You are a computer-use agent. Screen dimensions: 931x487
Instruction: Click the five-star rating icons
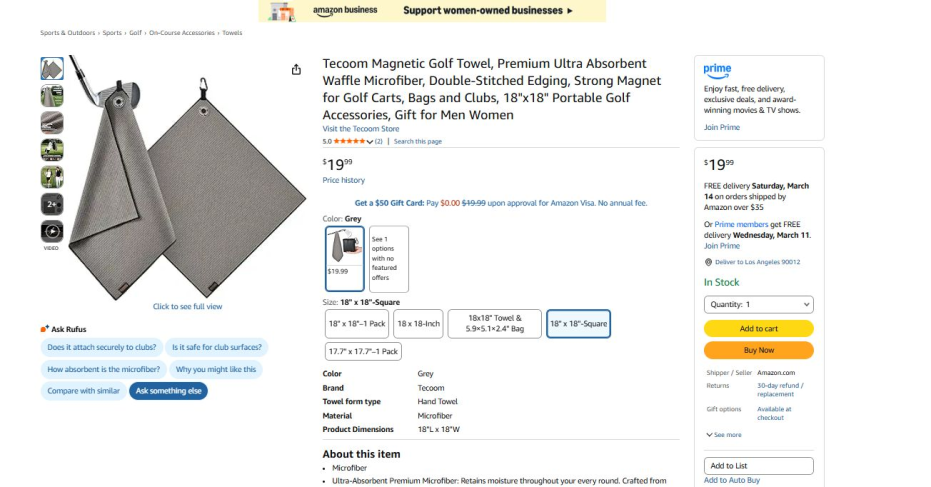(349, 141)
